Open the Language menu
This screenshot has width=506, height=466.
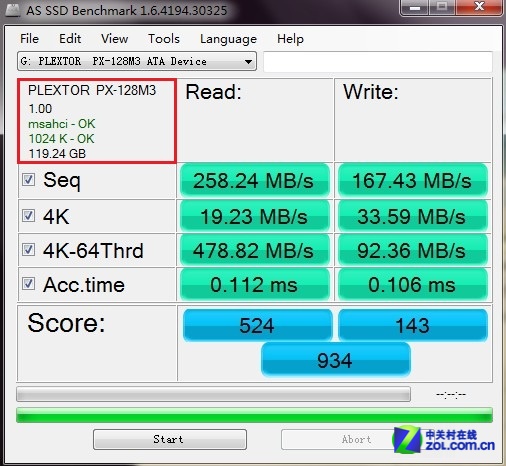click(x=228, y=39)
